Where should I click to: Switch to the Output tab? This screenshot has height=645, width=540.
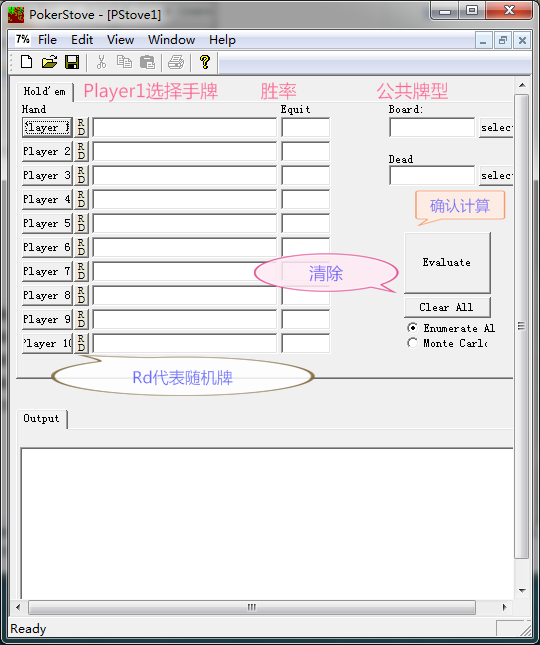click(x=41, y=418)
